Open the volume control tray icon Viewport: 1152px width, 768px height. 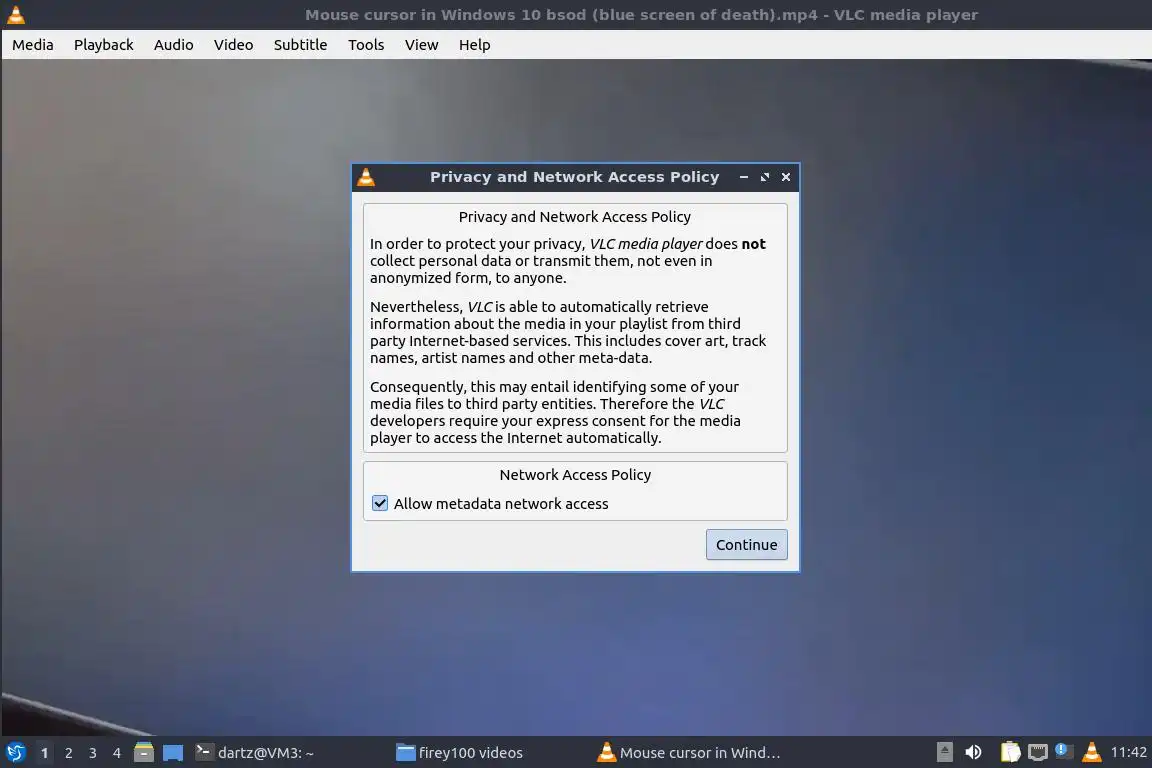973,753
